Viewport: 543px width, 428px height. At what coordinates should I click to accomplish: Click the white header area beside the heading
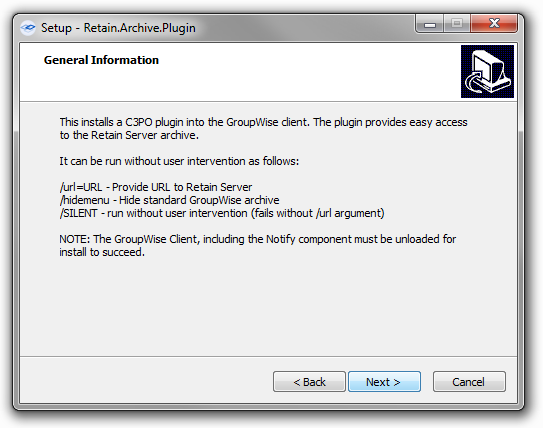308,73
